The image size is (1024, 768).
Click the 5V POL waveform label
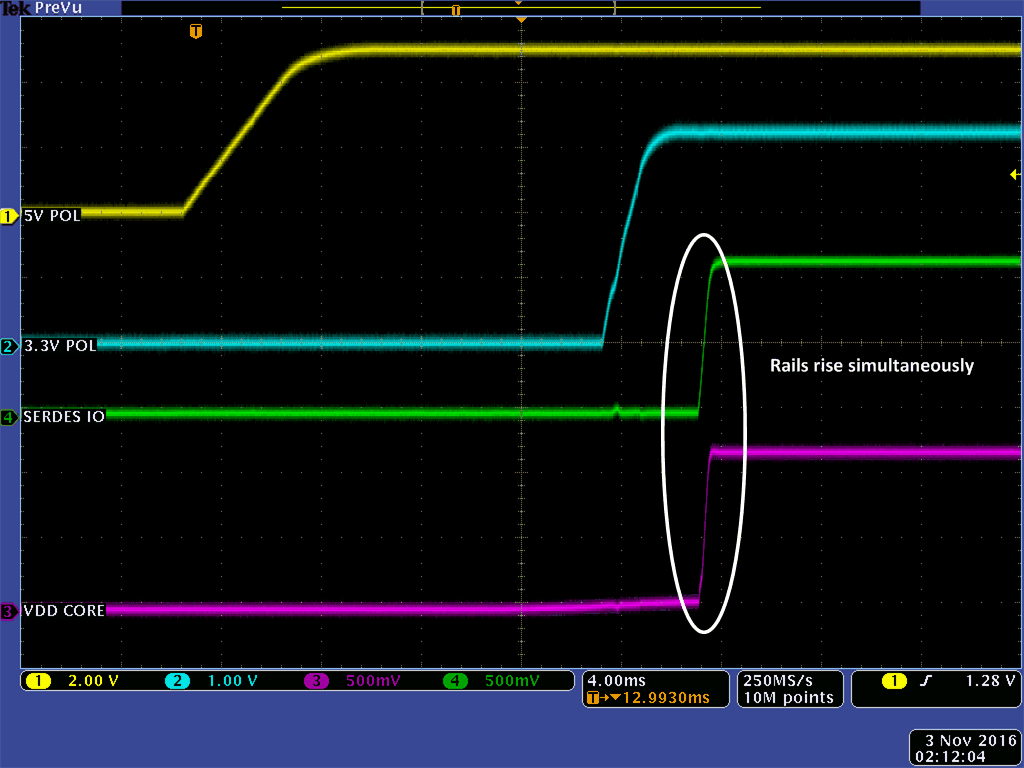[51, 216]
